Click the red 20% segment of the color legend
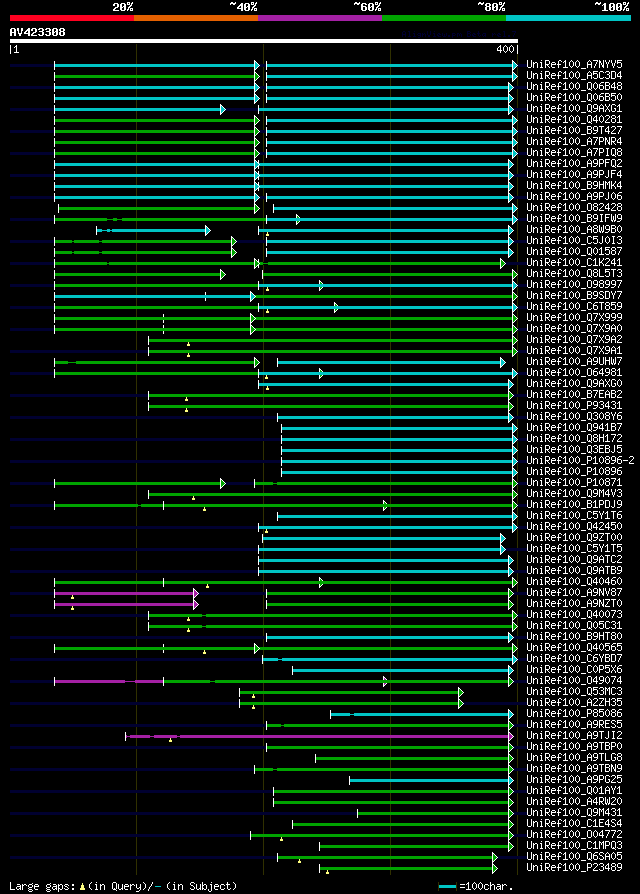 [x=72, y=18]
